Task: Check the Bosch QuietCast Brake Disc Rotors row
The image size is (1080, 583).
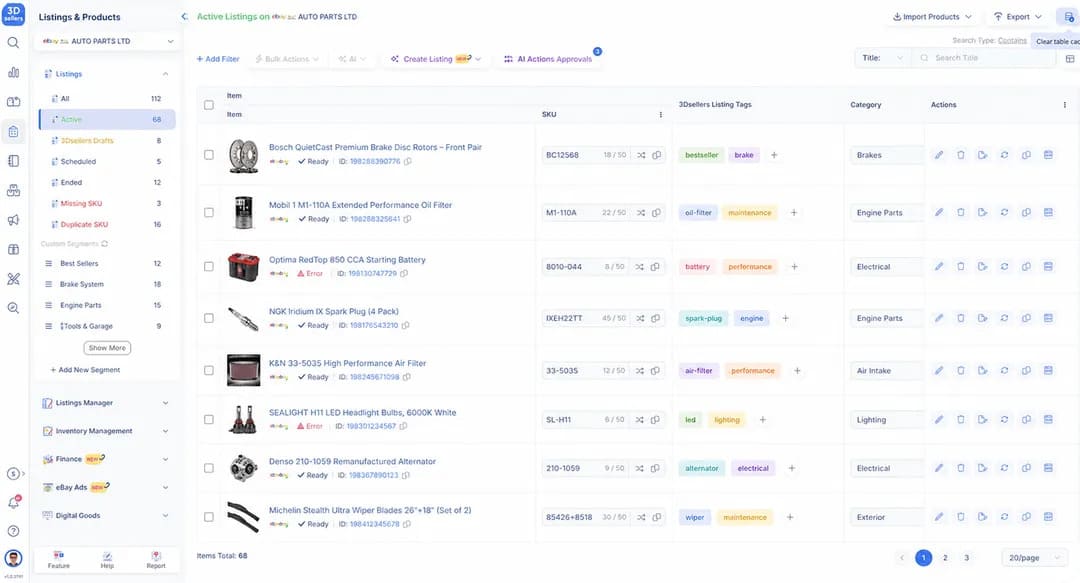Action: [x=209, y=155]
